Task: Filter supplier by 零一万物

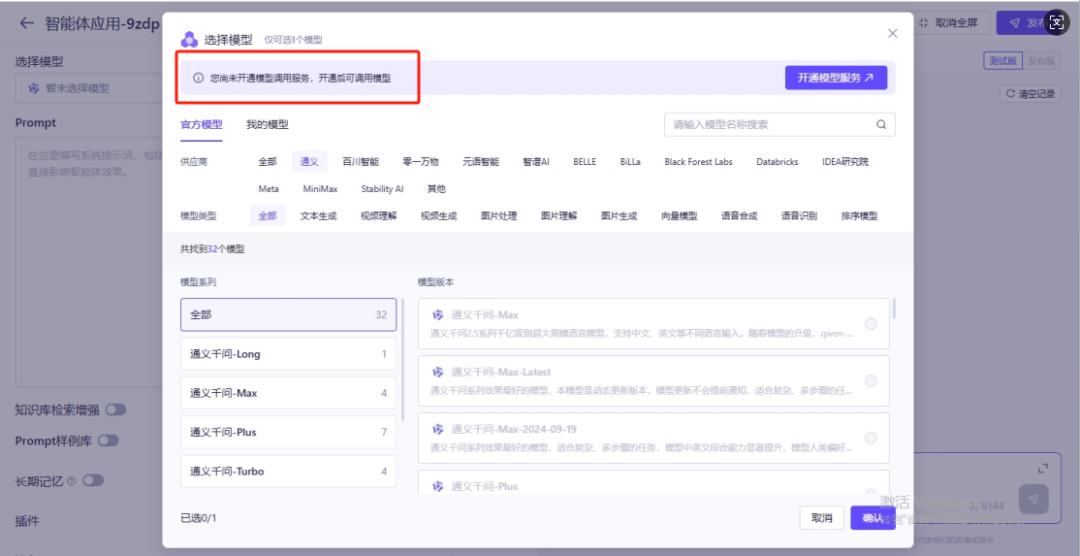Action: (420, 162)
